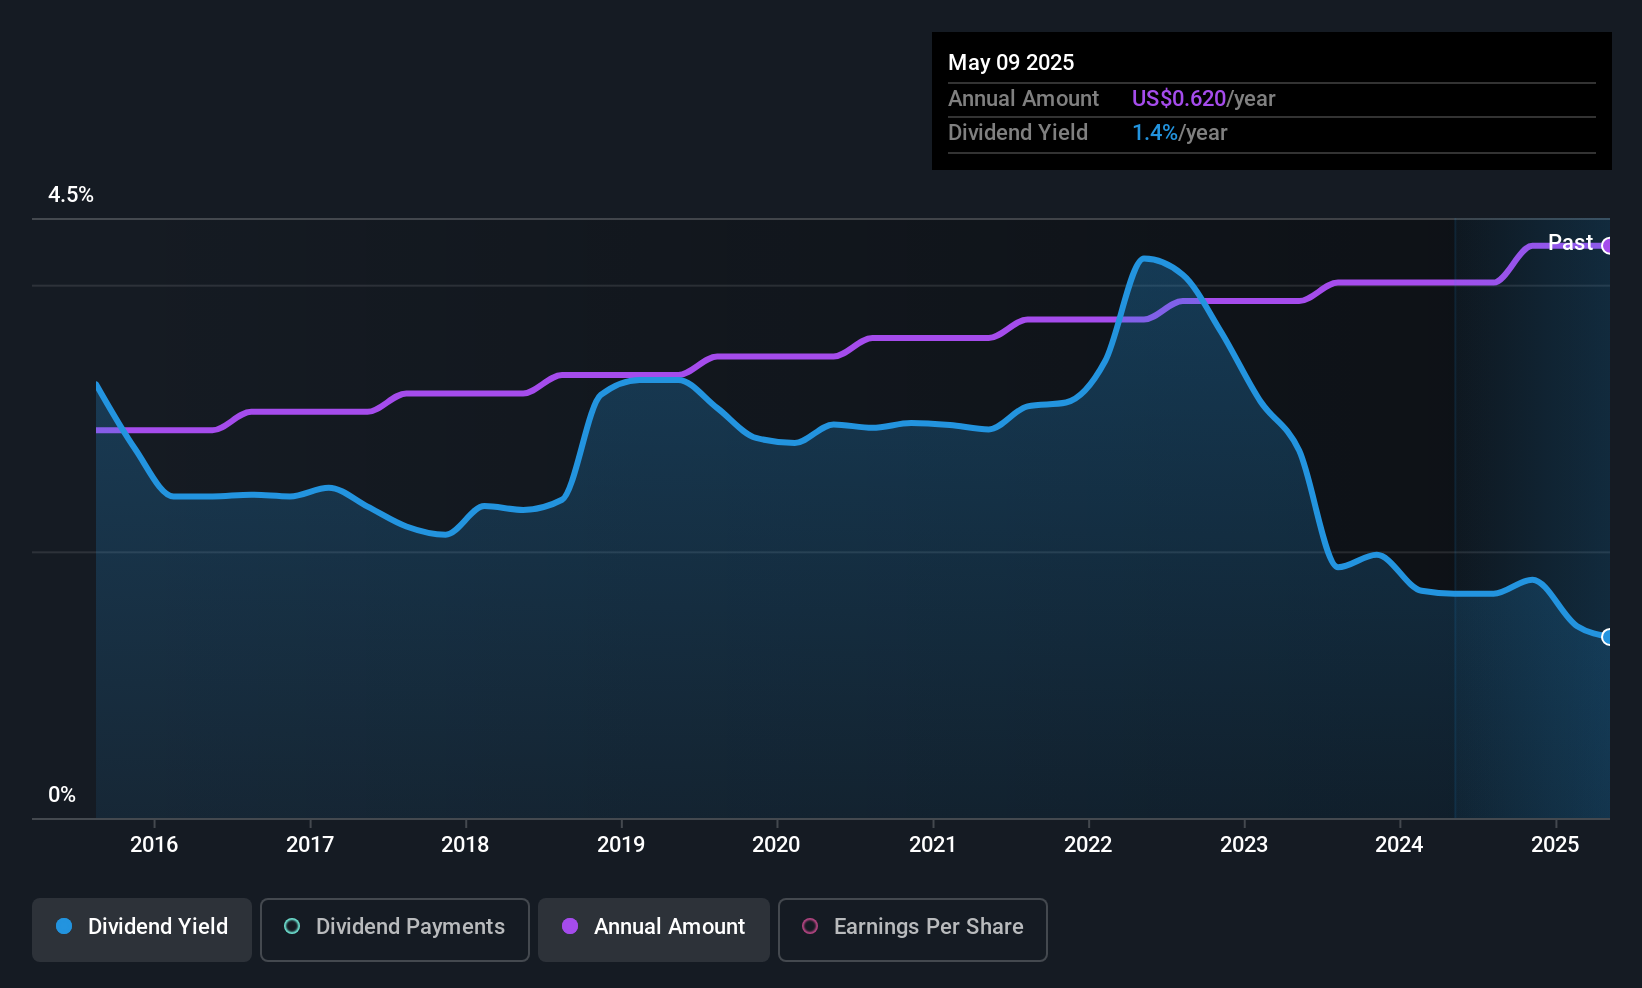Click the 2021 x-axis label
Screen dimensions: 1642x988
932,845
